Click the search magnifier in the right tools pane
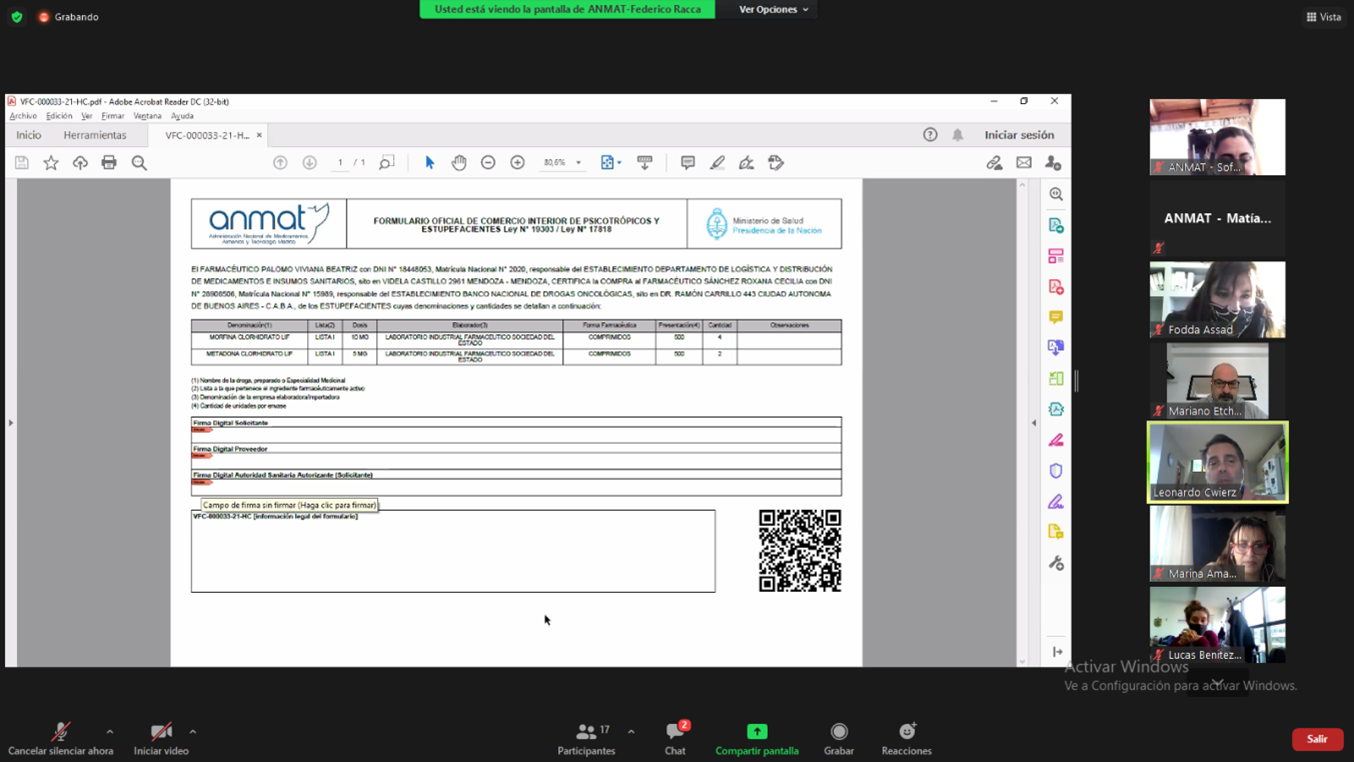This screenshot has height=762, width=1354. pos(1056,194)
